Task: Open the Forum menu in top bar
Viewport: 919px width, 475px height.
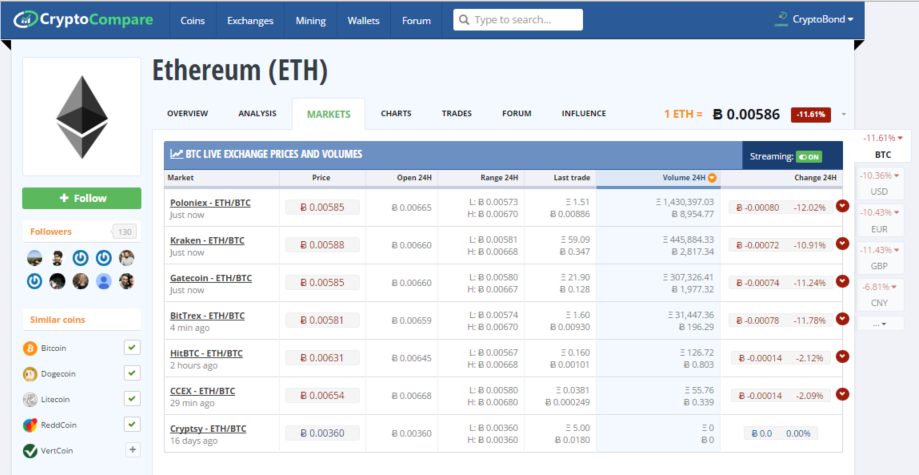Action: tap(416, 21)
